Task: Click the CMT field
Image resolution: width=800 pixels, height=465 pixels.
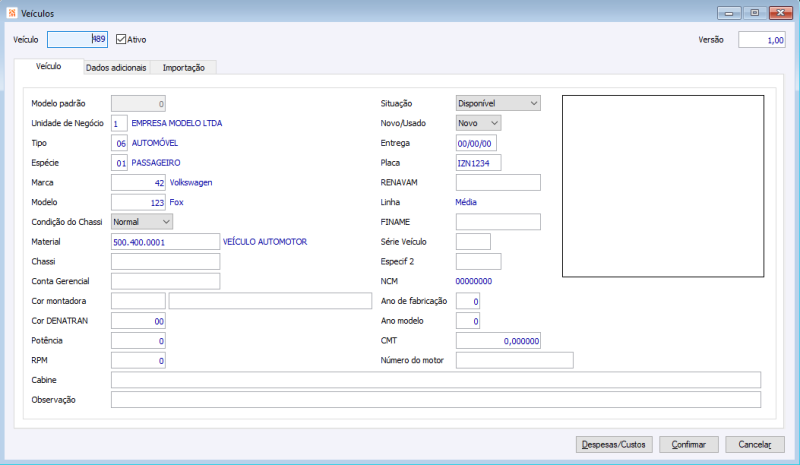Action: [x=498, y=340]
